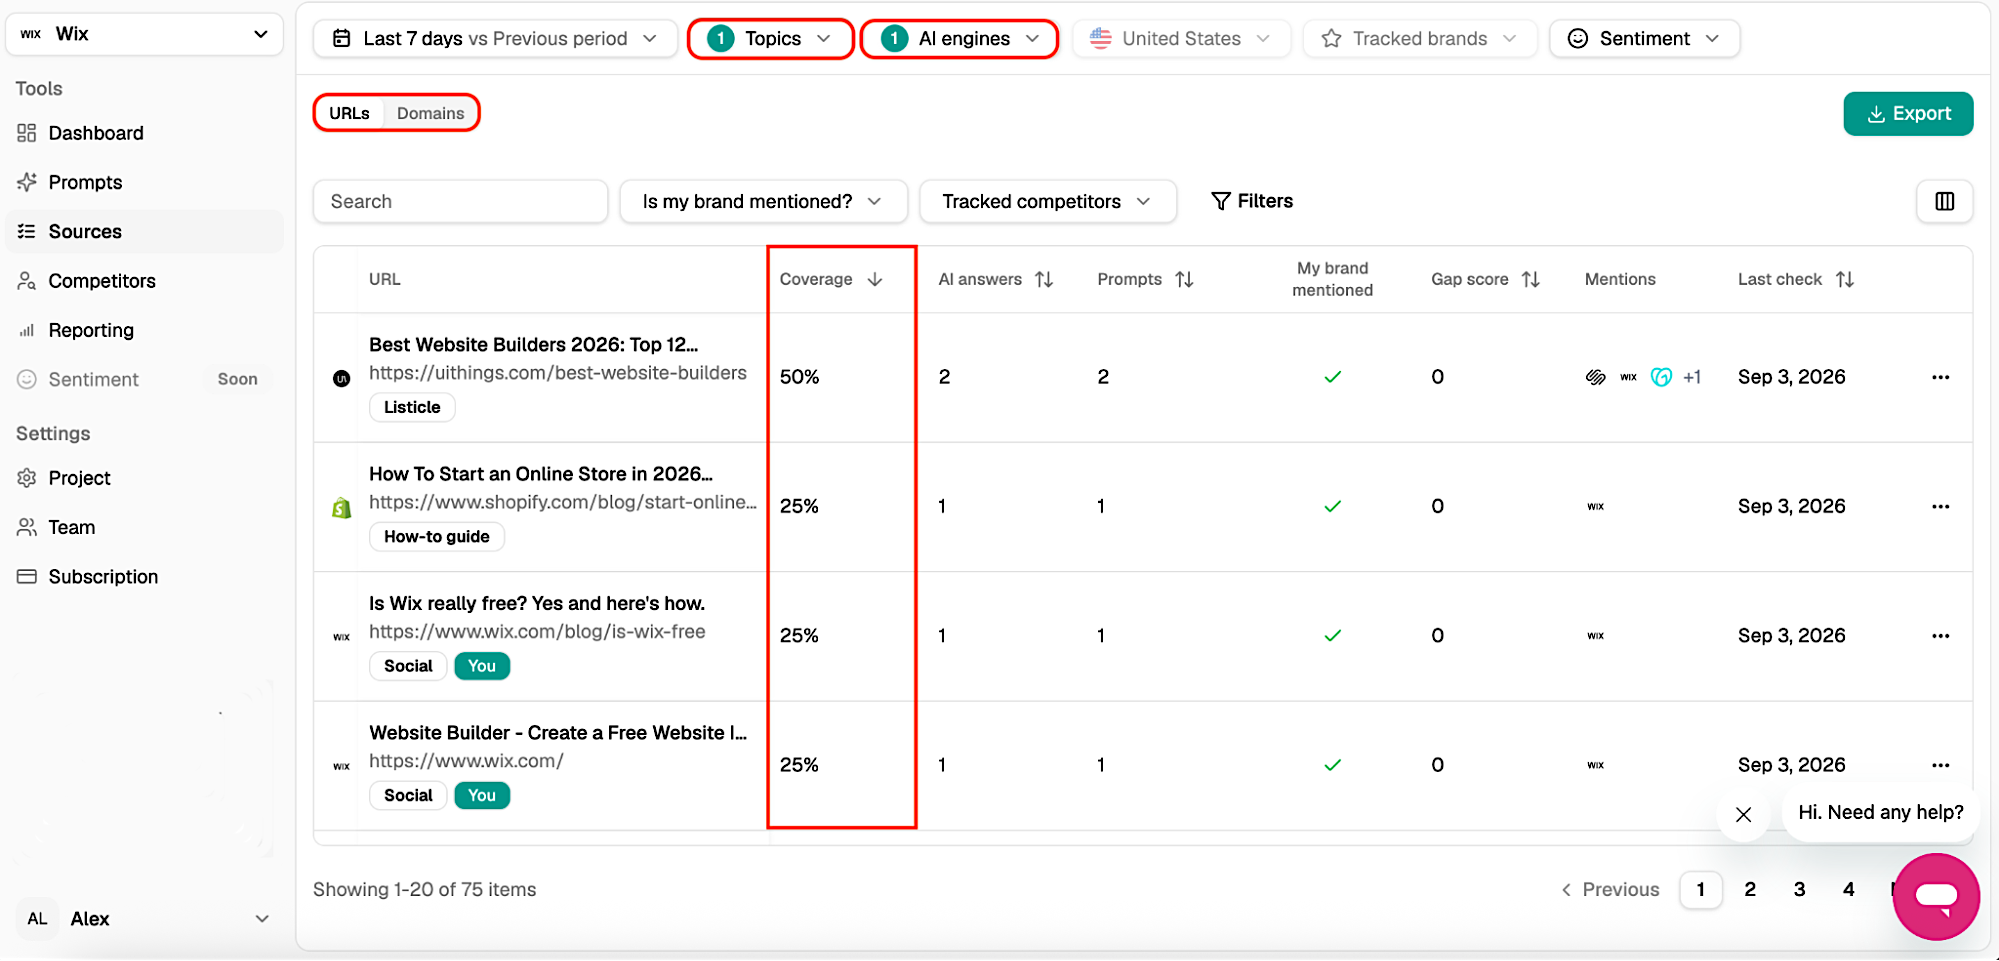Open the Dashboard icon in sidebar
Screen dimensions: 1999x961
[27, 133]
